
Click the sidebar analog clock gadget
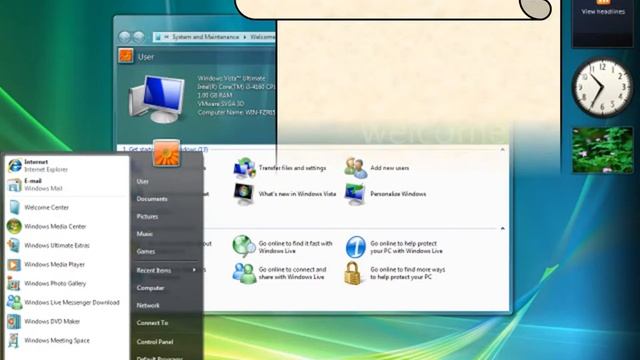[602, 88]
